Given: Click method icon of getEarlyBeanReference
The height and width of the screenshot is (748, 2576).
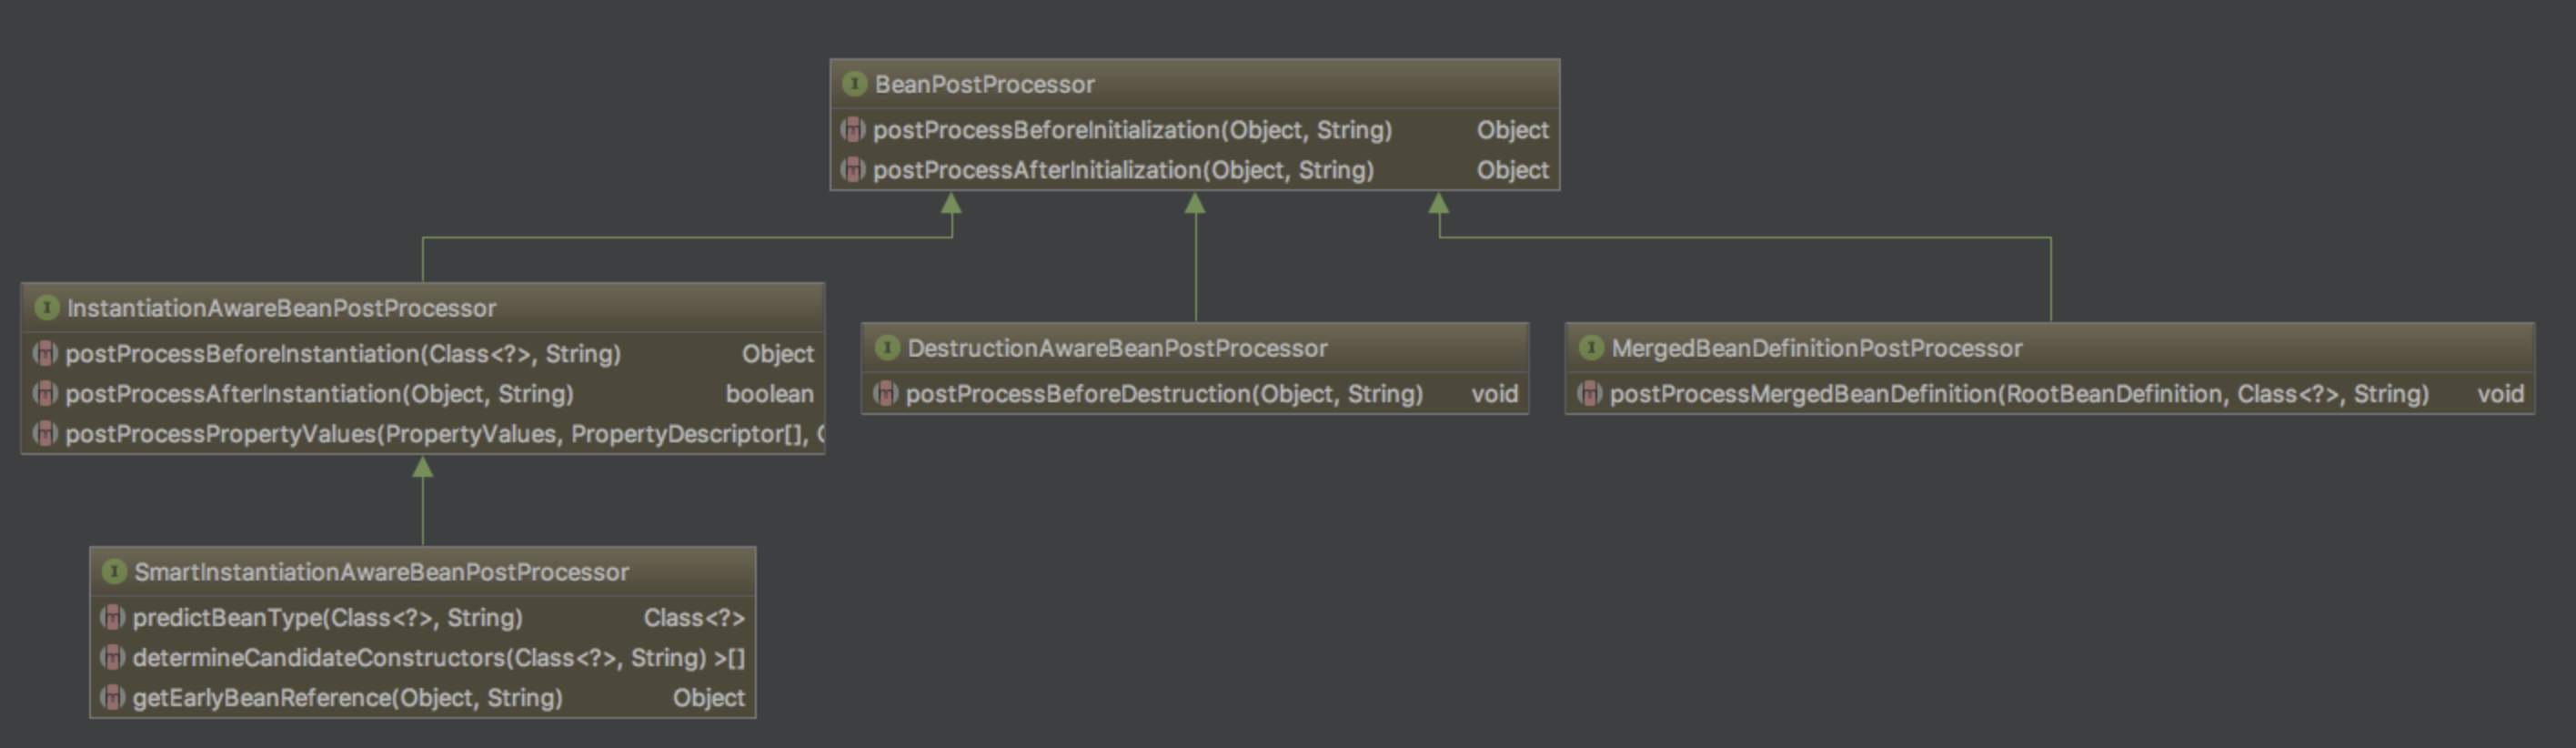Looking at the screenshot, I should [112, 698].
